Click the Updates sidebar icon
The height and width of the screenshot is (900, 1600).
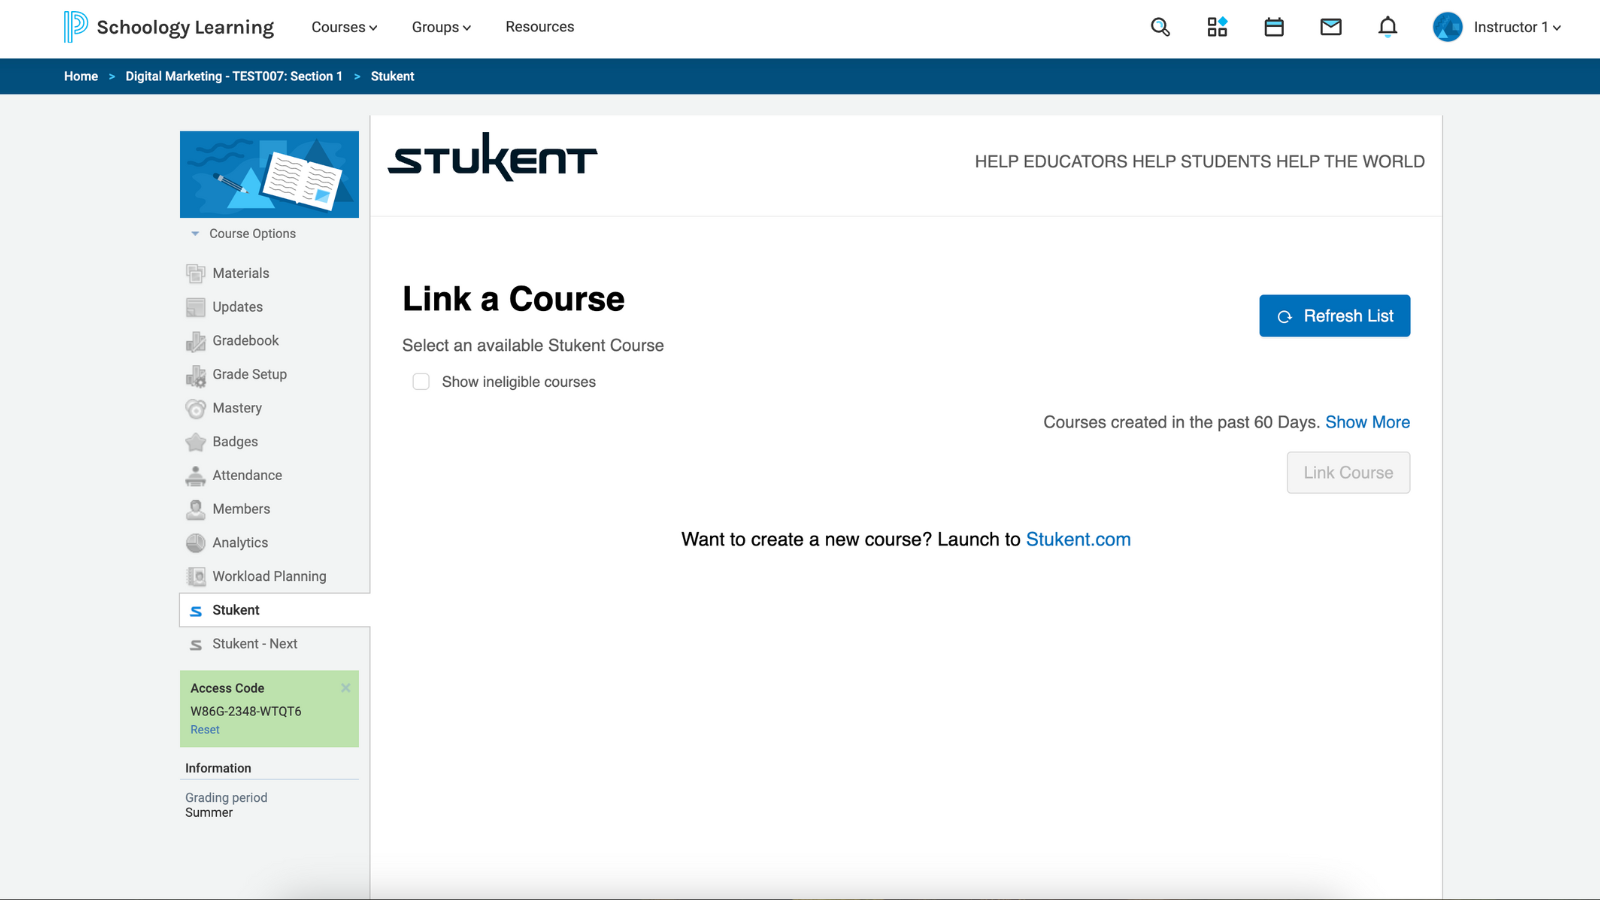point(196,307)
